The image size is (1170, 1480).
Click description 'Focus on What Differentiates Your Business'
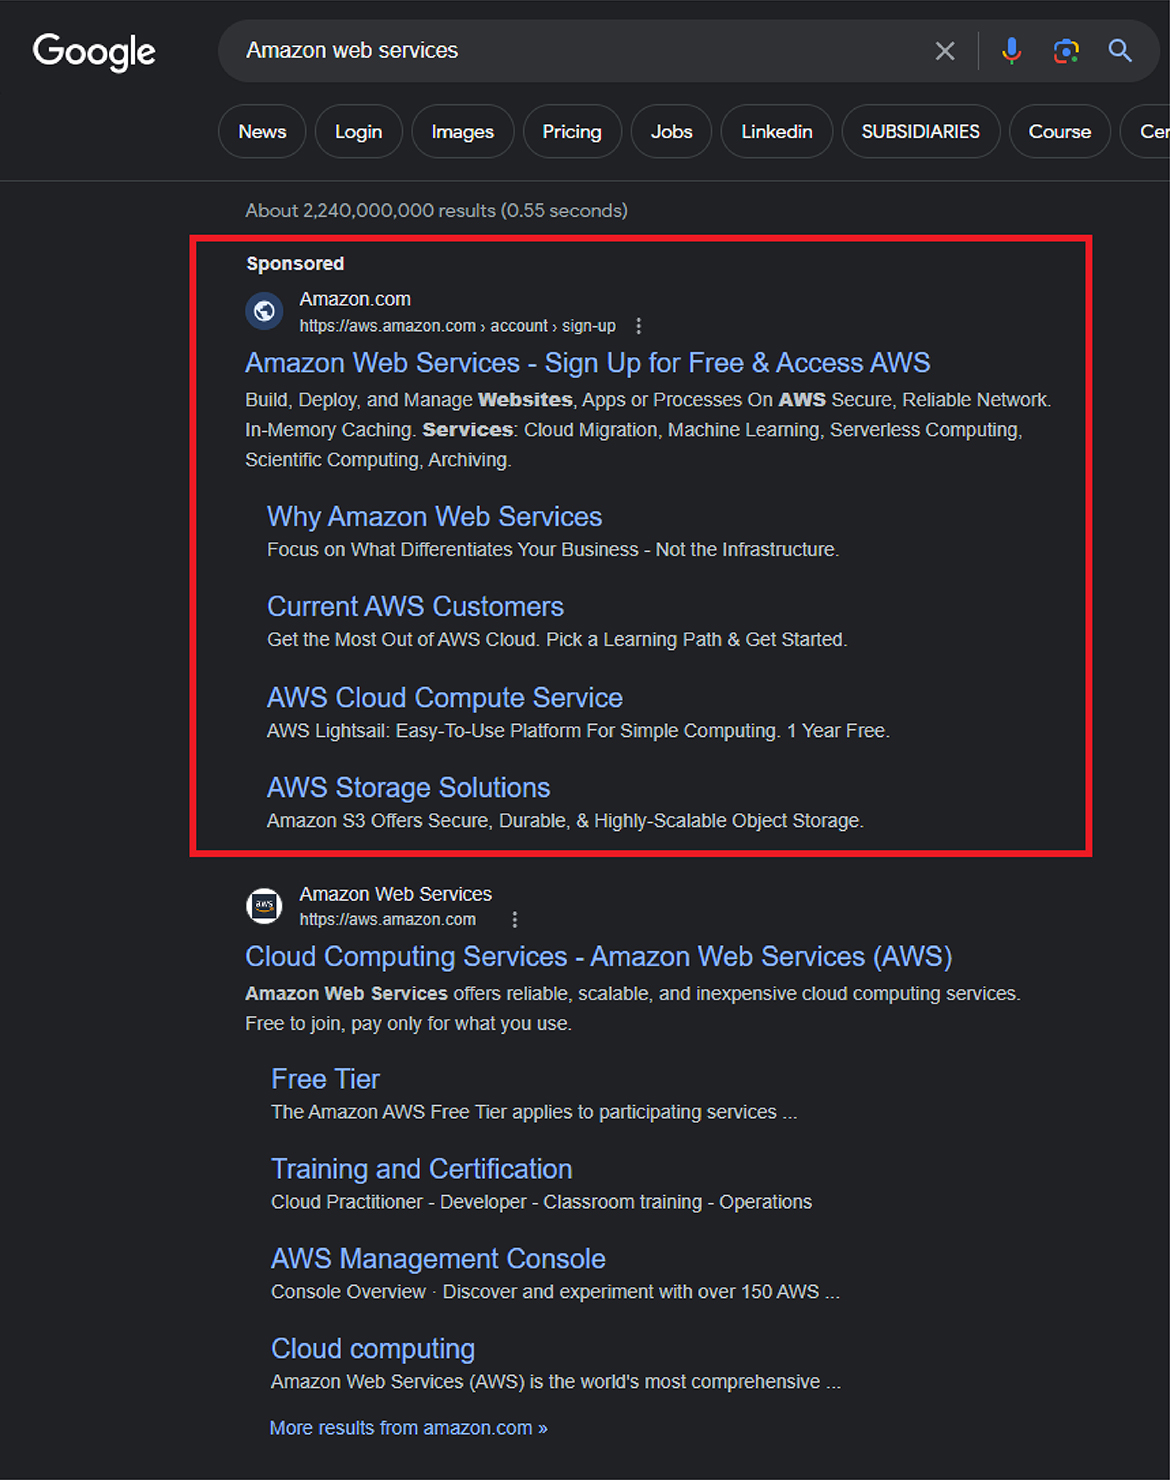click(553, 550)
